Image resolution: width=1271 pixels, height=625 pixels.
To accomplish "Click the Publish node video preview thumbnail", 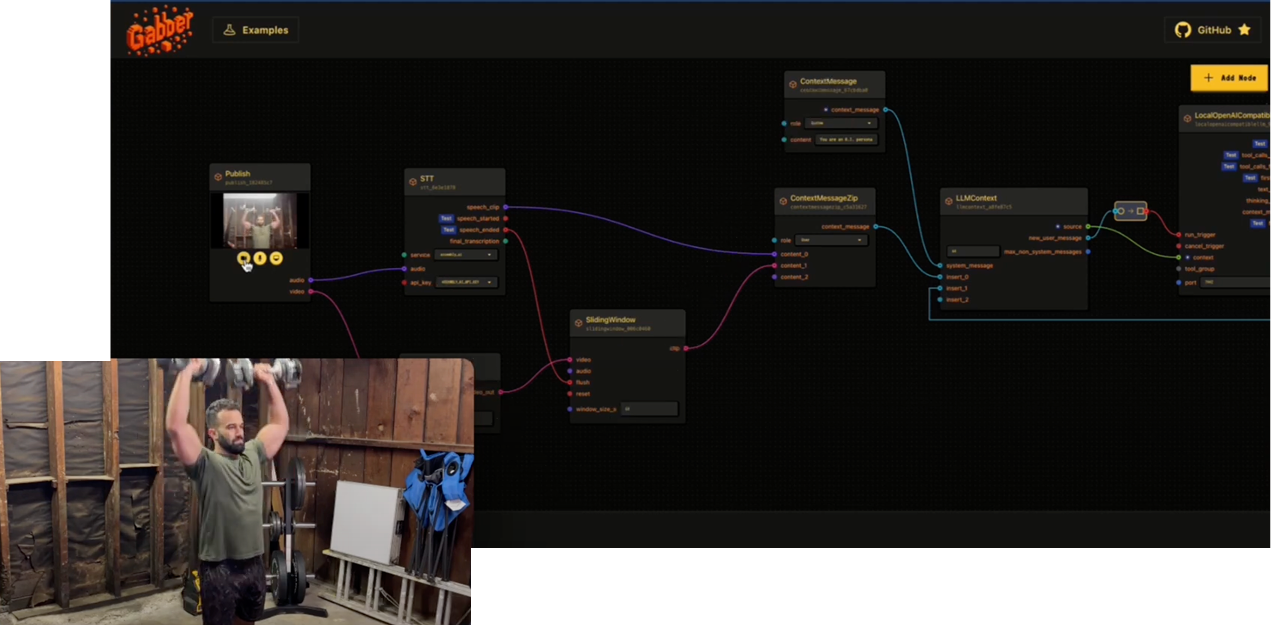I will pos(260,220).
